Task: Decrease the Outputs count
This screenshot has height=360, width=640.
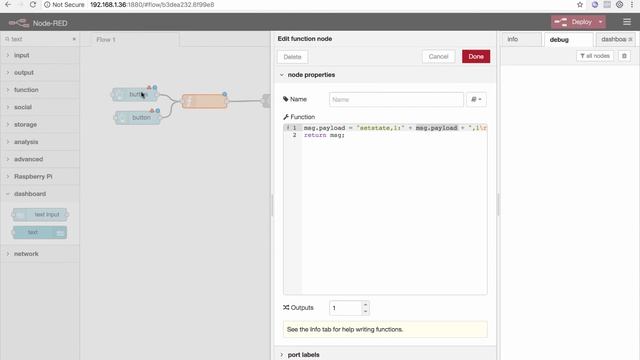Action: coord(365,311)
